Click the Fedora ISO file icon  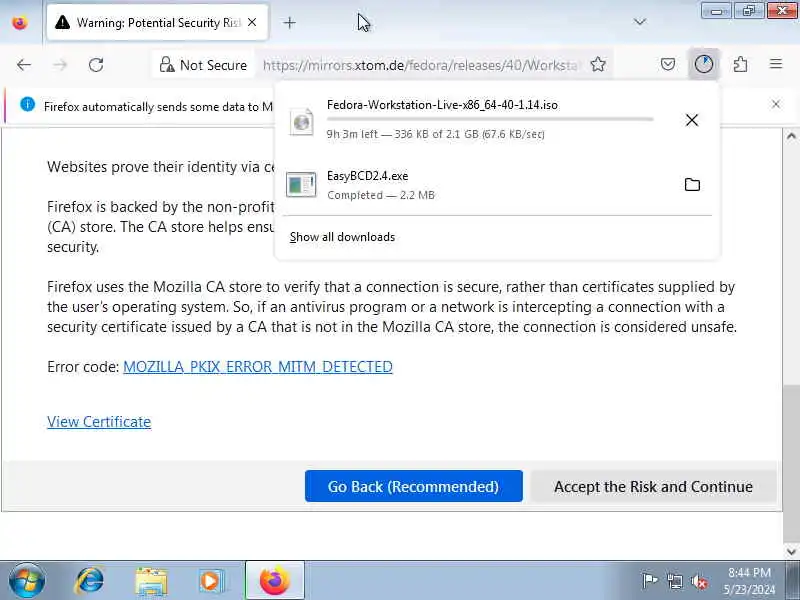(x=302, y=121)
